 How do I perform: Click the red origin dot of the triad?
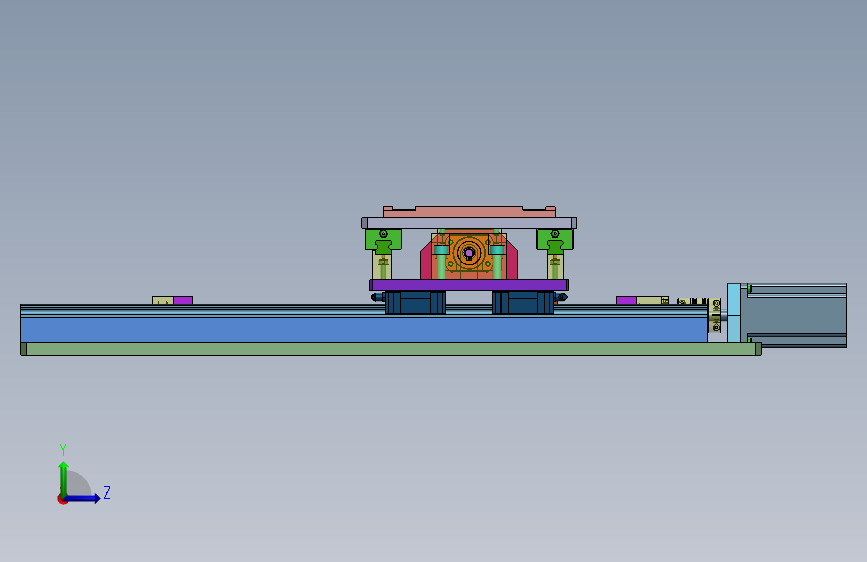[x=62, y=499]
